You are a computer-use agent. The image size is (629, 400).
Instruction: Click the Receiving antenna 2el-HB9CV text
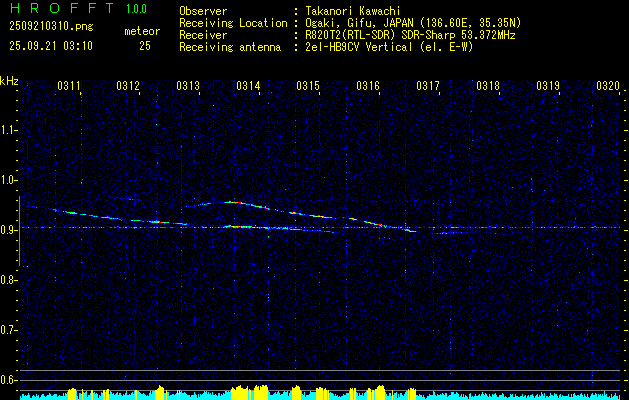tap(390, 47)
